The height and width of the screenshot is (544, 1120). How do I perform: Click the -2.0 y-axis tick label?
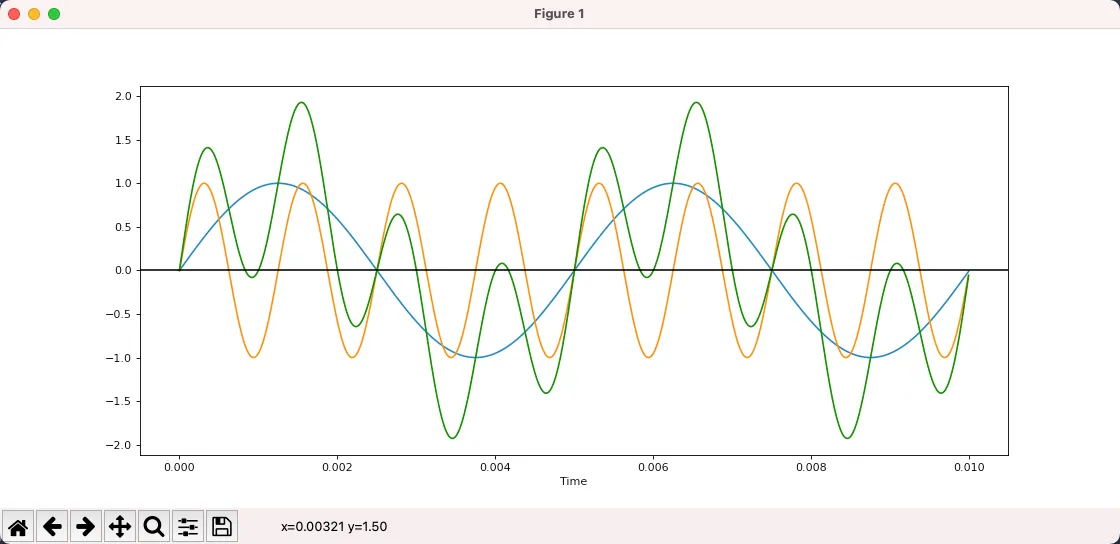(x=120, y=446)
